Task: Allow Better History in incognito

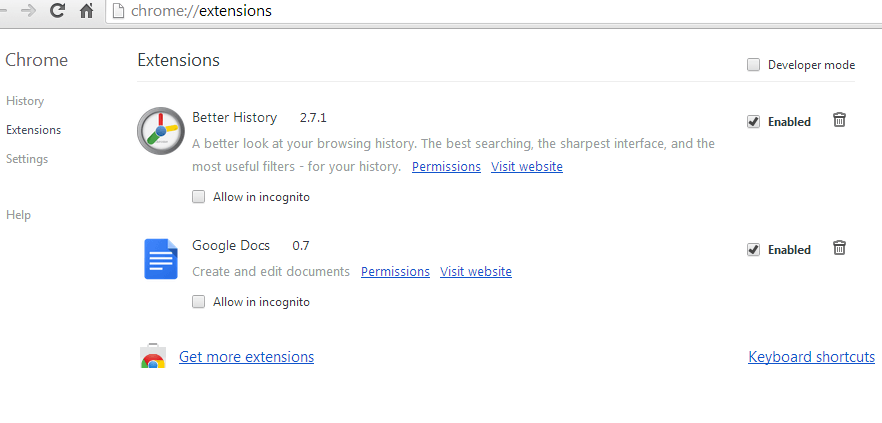Action: click(199, 196)
